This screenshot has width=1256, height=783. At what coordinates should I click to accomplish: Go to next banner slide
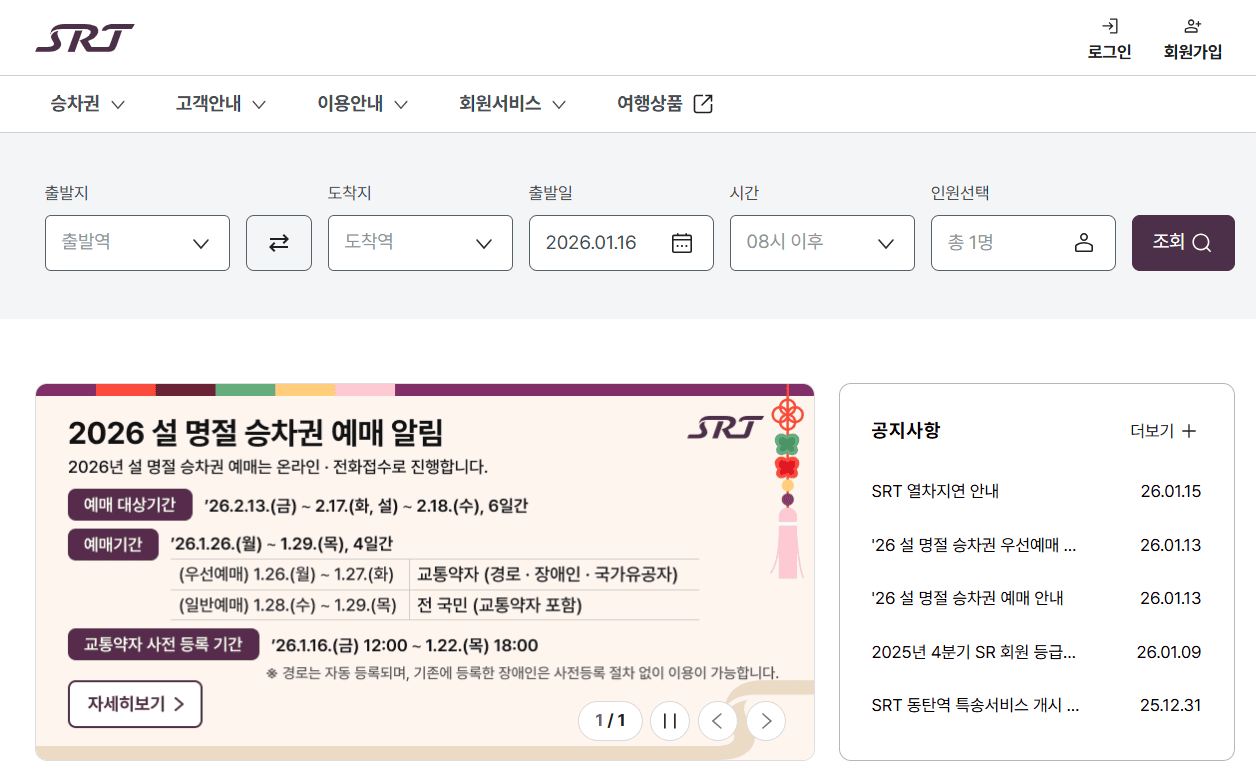click(x=766, y=721)
